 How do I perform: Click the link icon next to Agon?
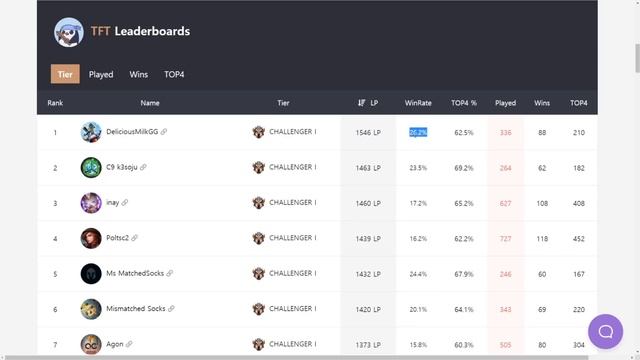click(129, 344)
